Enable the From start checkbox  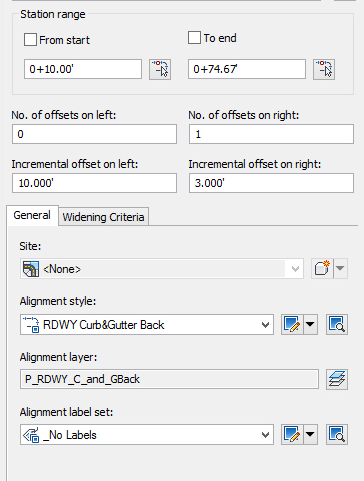30,40
